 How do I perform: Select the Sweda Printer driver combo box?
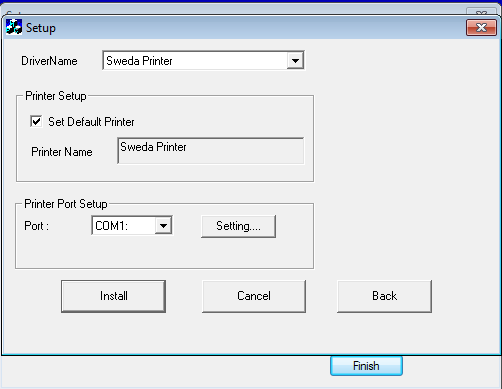(x=203, y=61)
